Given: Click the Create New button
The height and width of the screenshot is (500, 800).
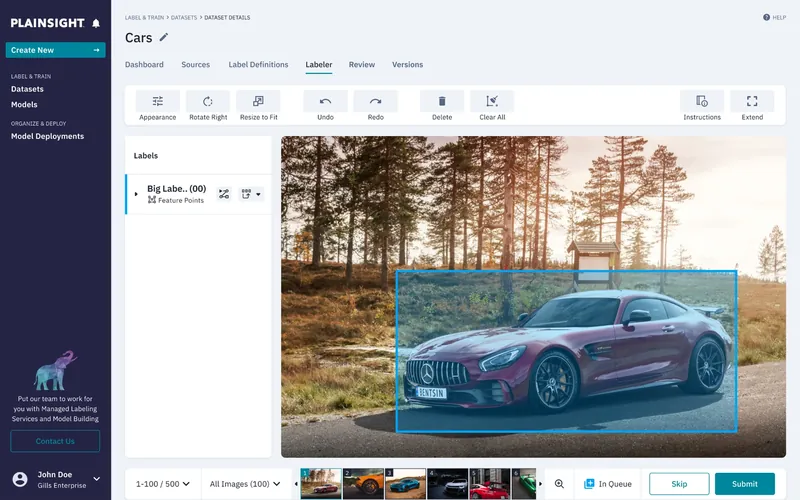Looking at the screenshot, I should (x=56, y=50).
